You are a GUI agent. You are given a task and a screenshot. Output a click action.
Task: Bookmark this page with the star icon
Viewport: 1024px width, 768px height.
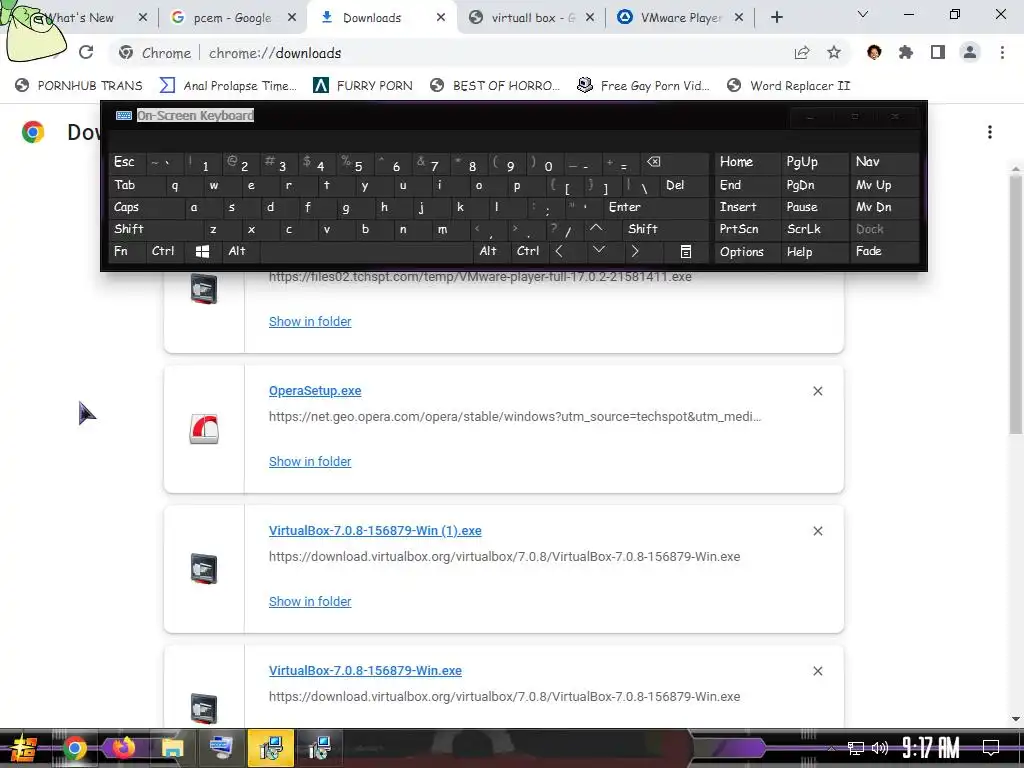coord(834,52)
